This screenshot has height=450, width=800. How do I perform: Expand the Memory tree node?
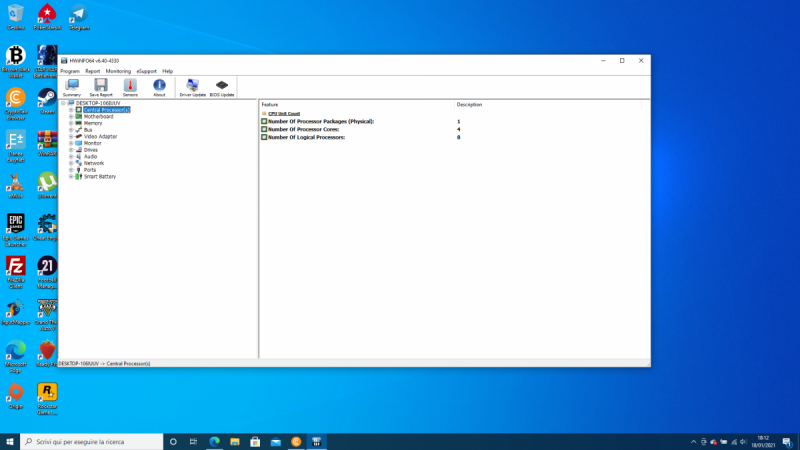(x=71, y=123)
